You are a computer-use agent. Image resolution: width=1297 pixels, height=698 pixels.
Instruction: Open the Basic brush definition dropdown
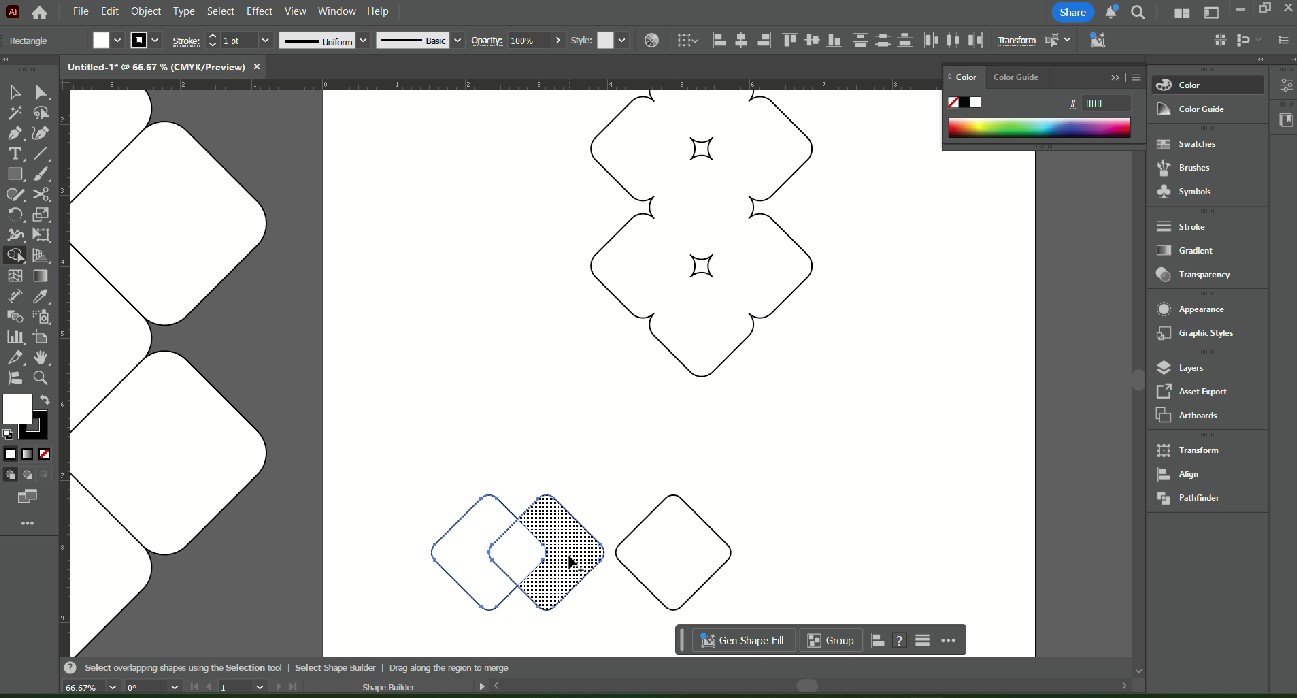(458, 40)
